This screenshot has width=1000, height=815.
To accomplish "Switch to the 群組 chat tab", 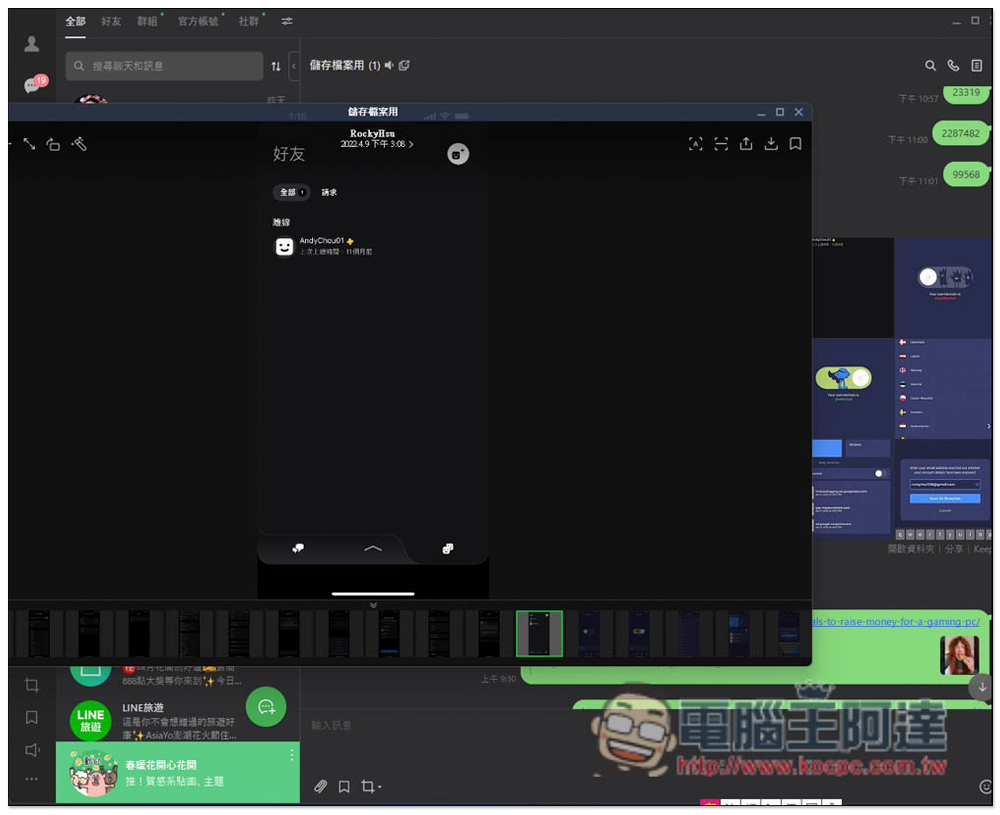I will pos(147,21).
